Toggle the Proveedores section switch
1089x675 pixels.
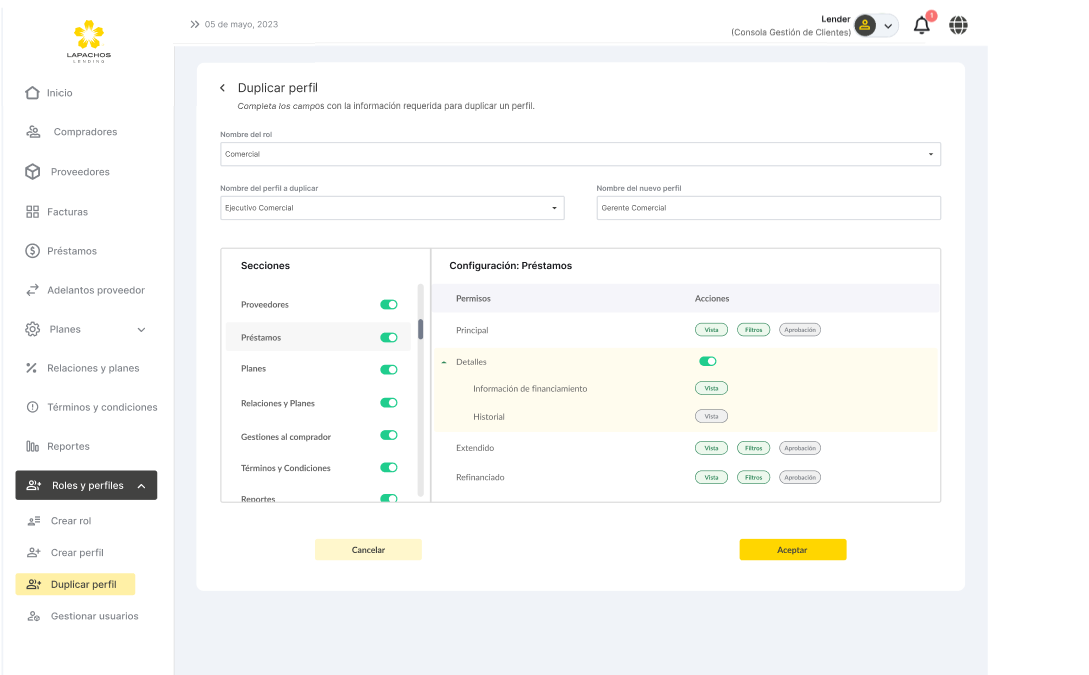pyautogui.click(x=389, y=304)
